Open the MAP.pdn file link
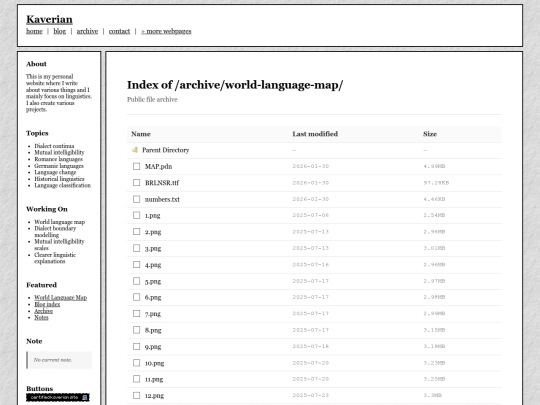This screenshot has width=540, height=405. click(158, 166)
